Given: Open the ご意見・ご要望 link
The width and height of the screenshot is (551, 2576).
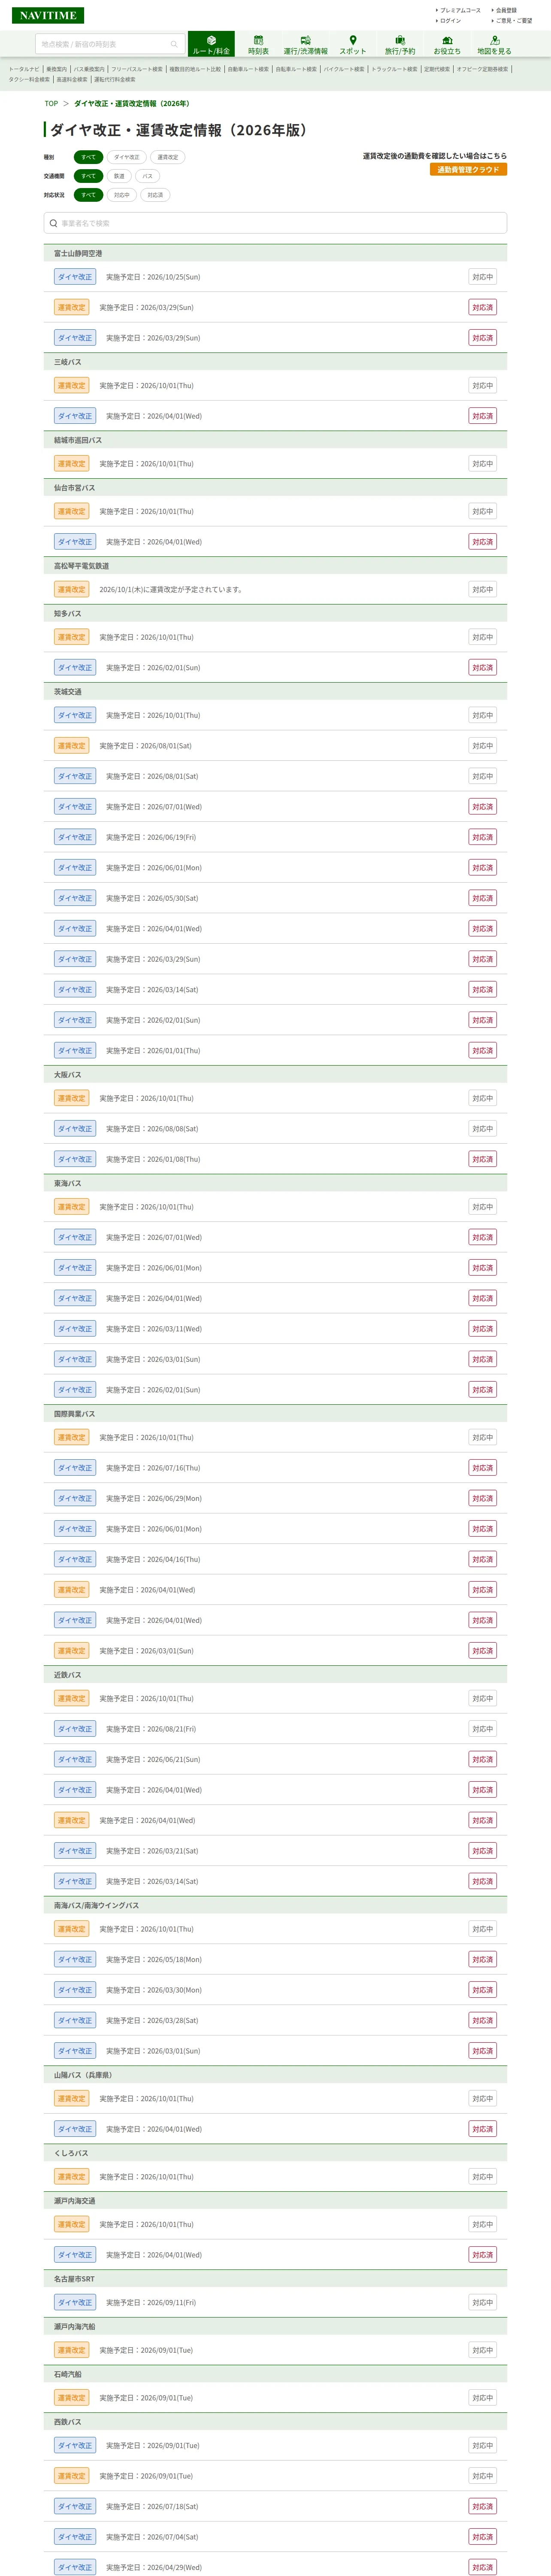Looking at the screenshot, I should 514,20.
